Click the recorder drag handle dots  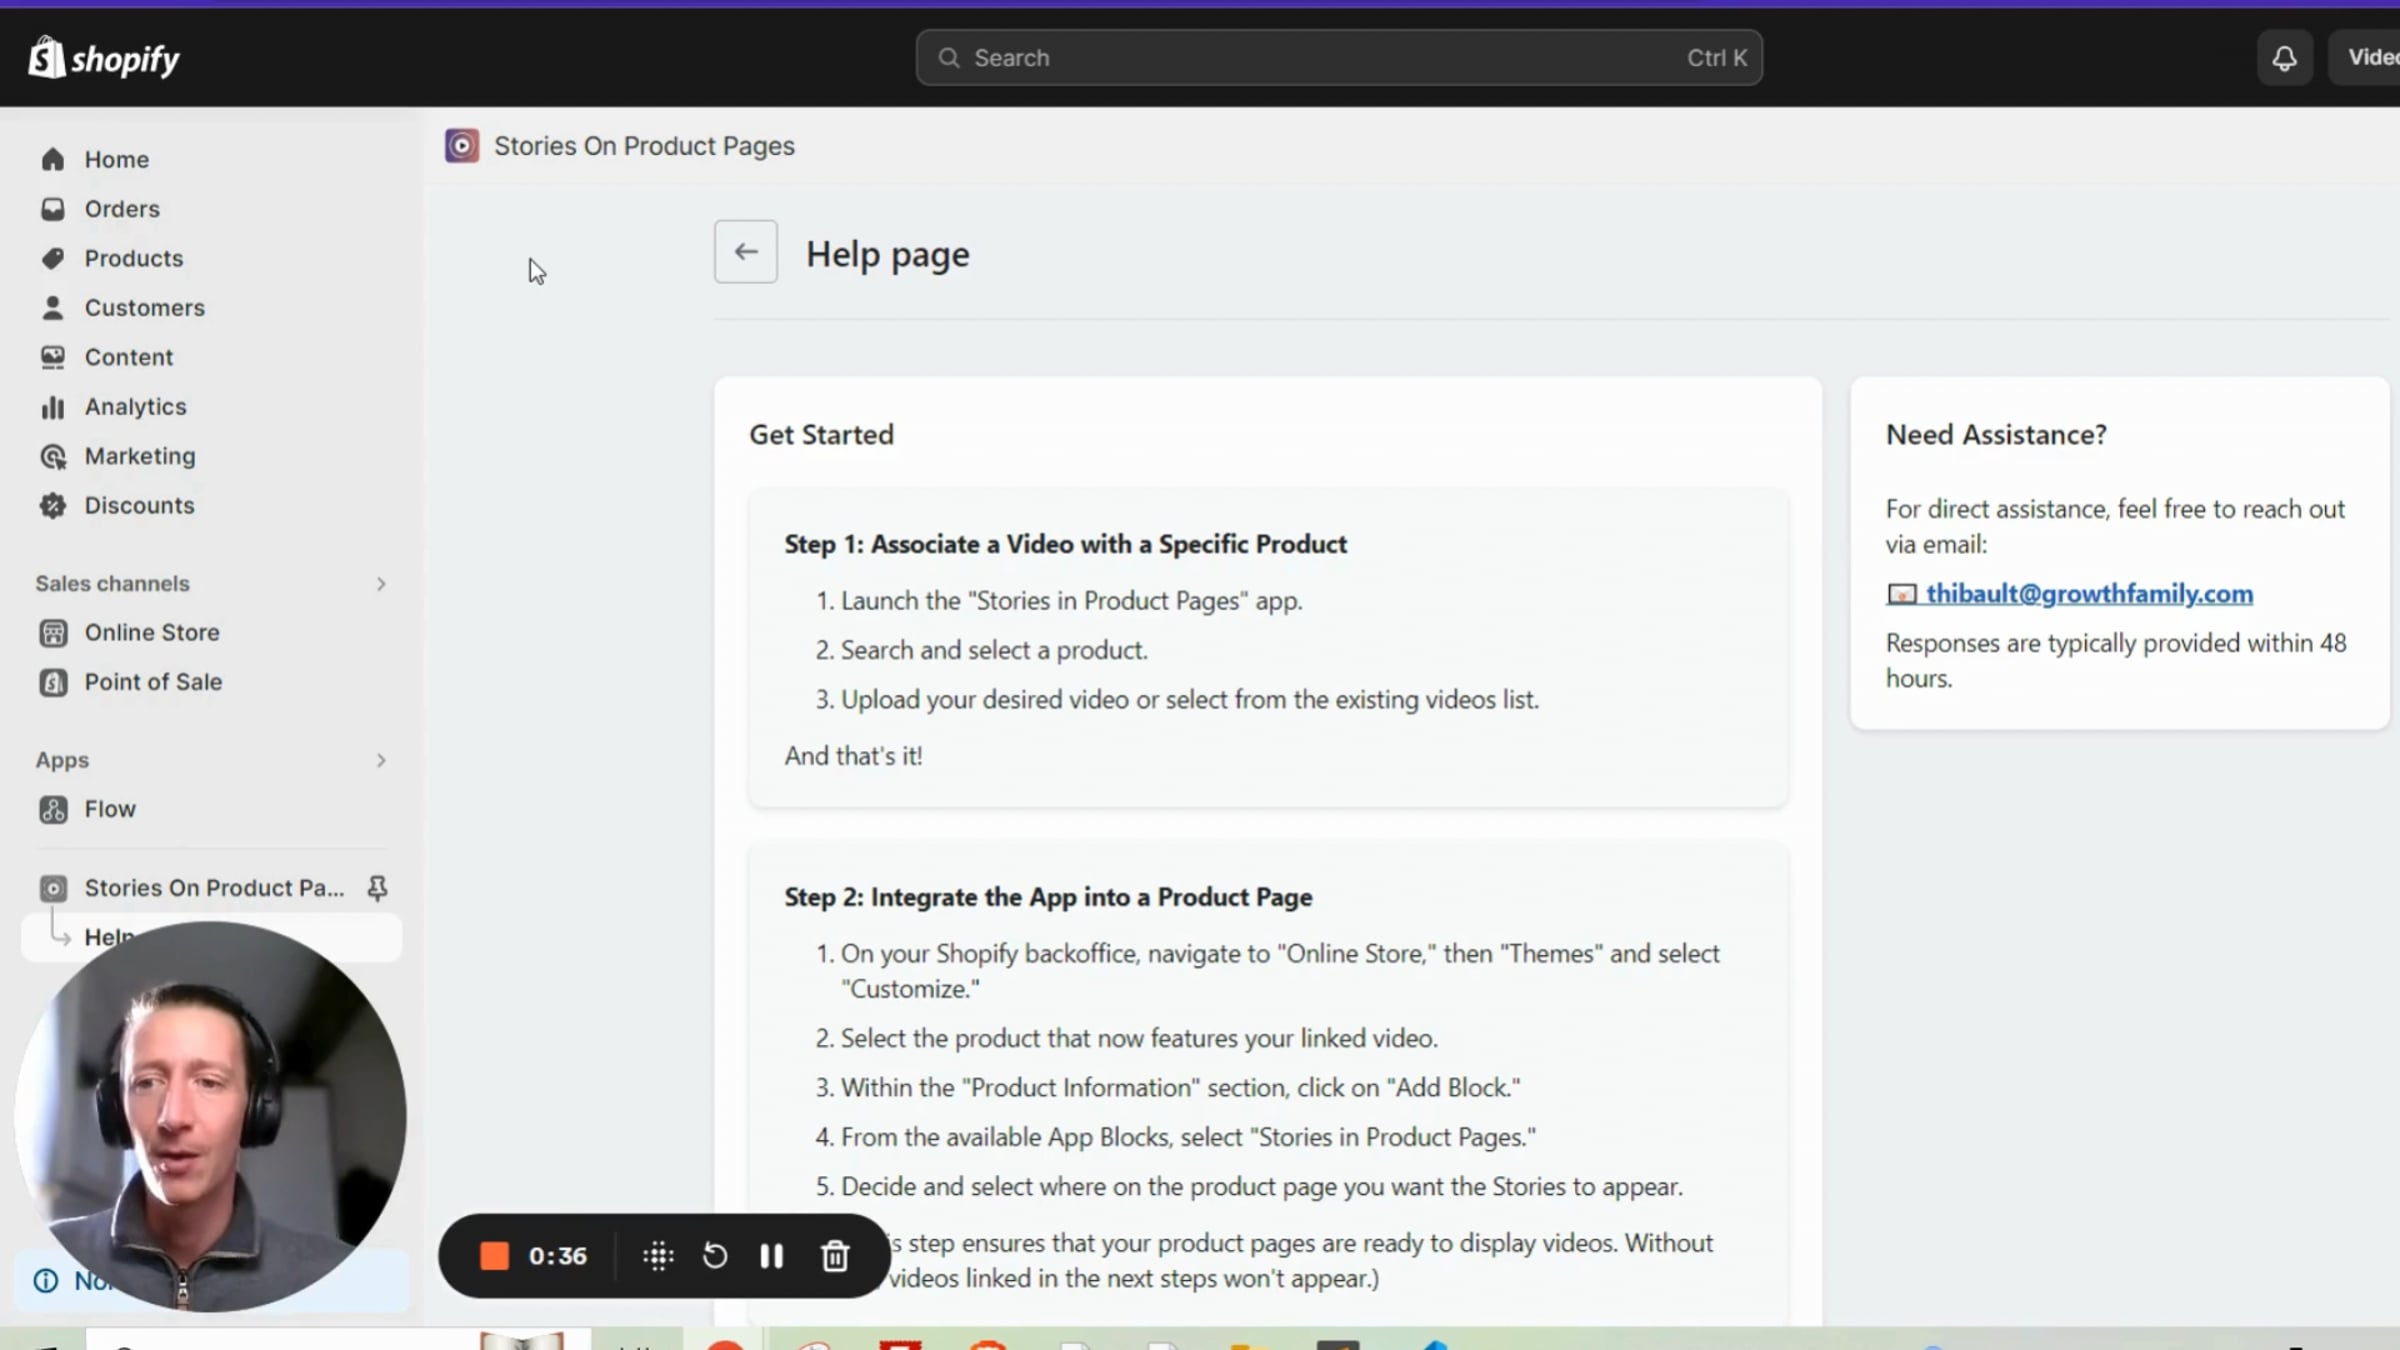coord(658,1256)
